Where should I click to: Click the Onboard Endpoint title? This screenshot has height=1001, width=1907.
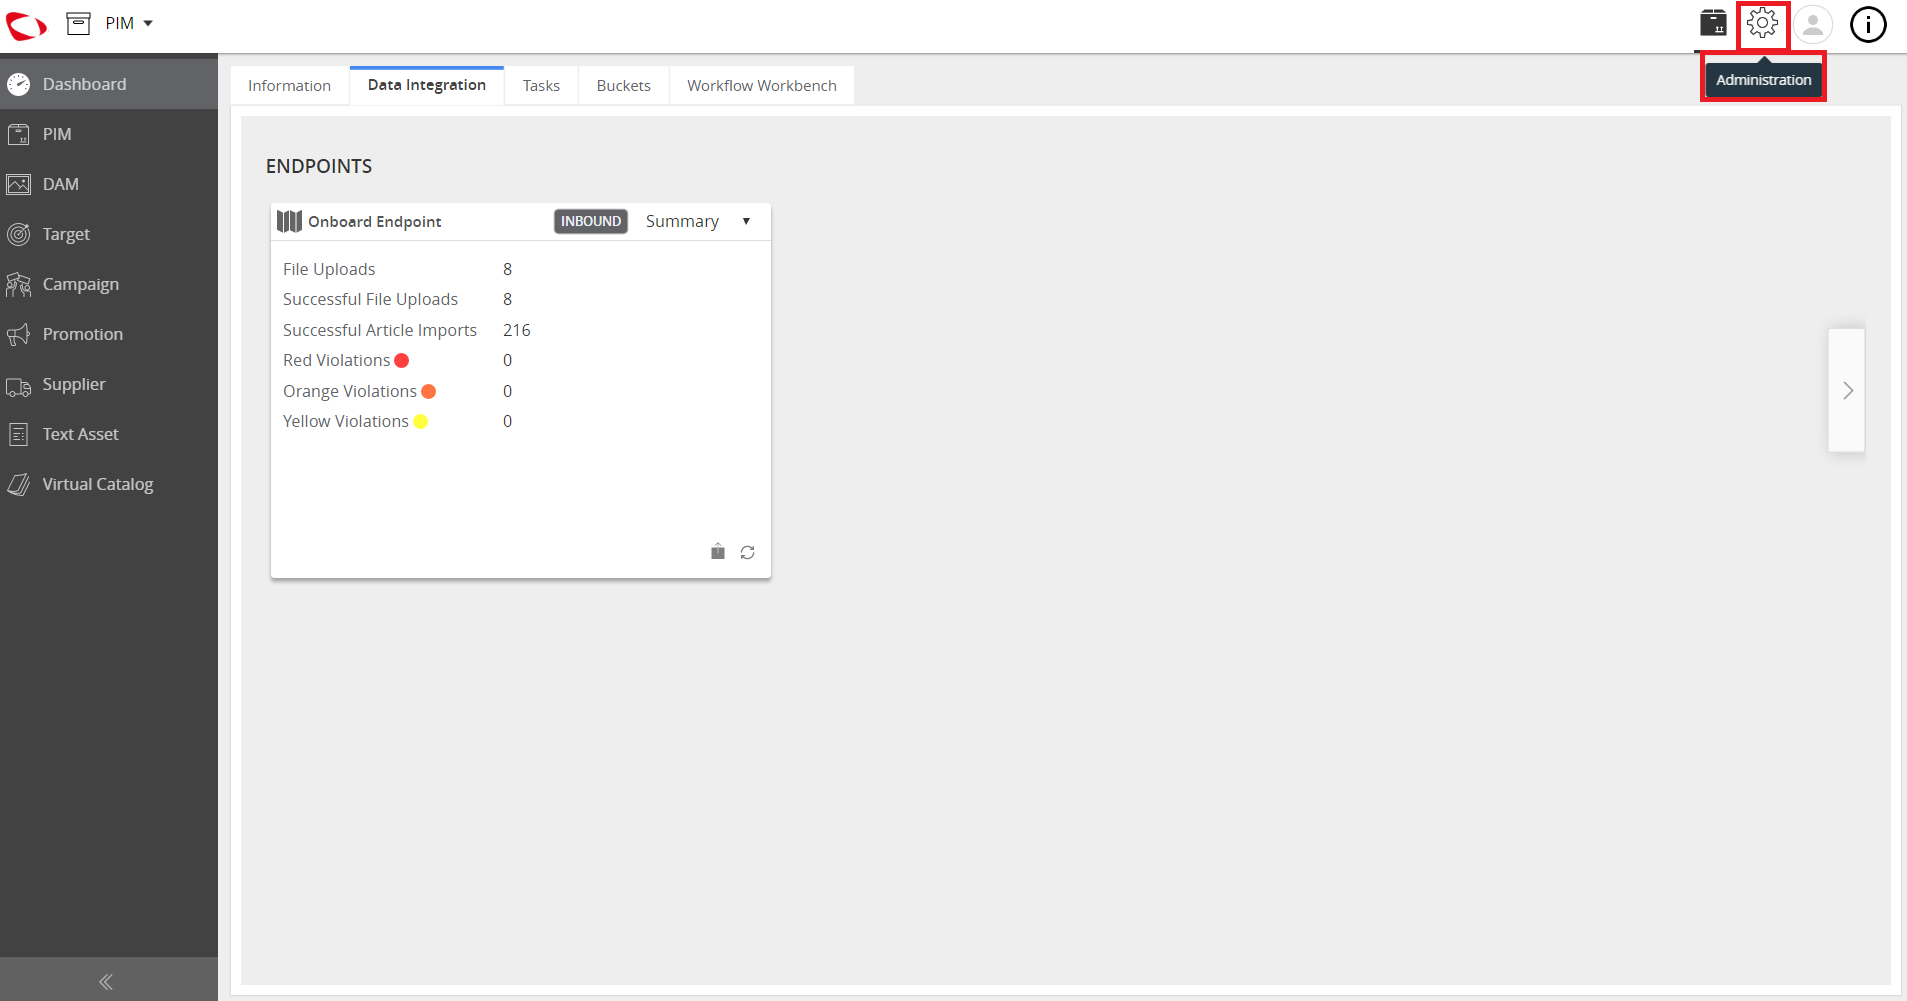pos(375,222)
